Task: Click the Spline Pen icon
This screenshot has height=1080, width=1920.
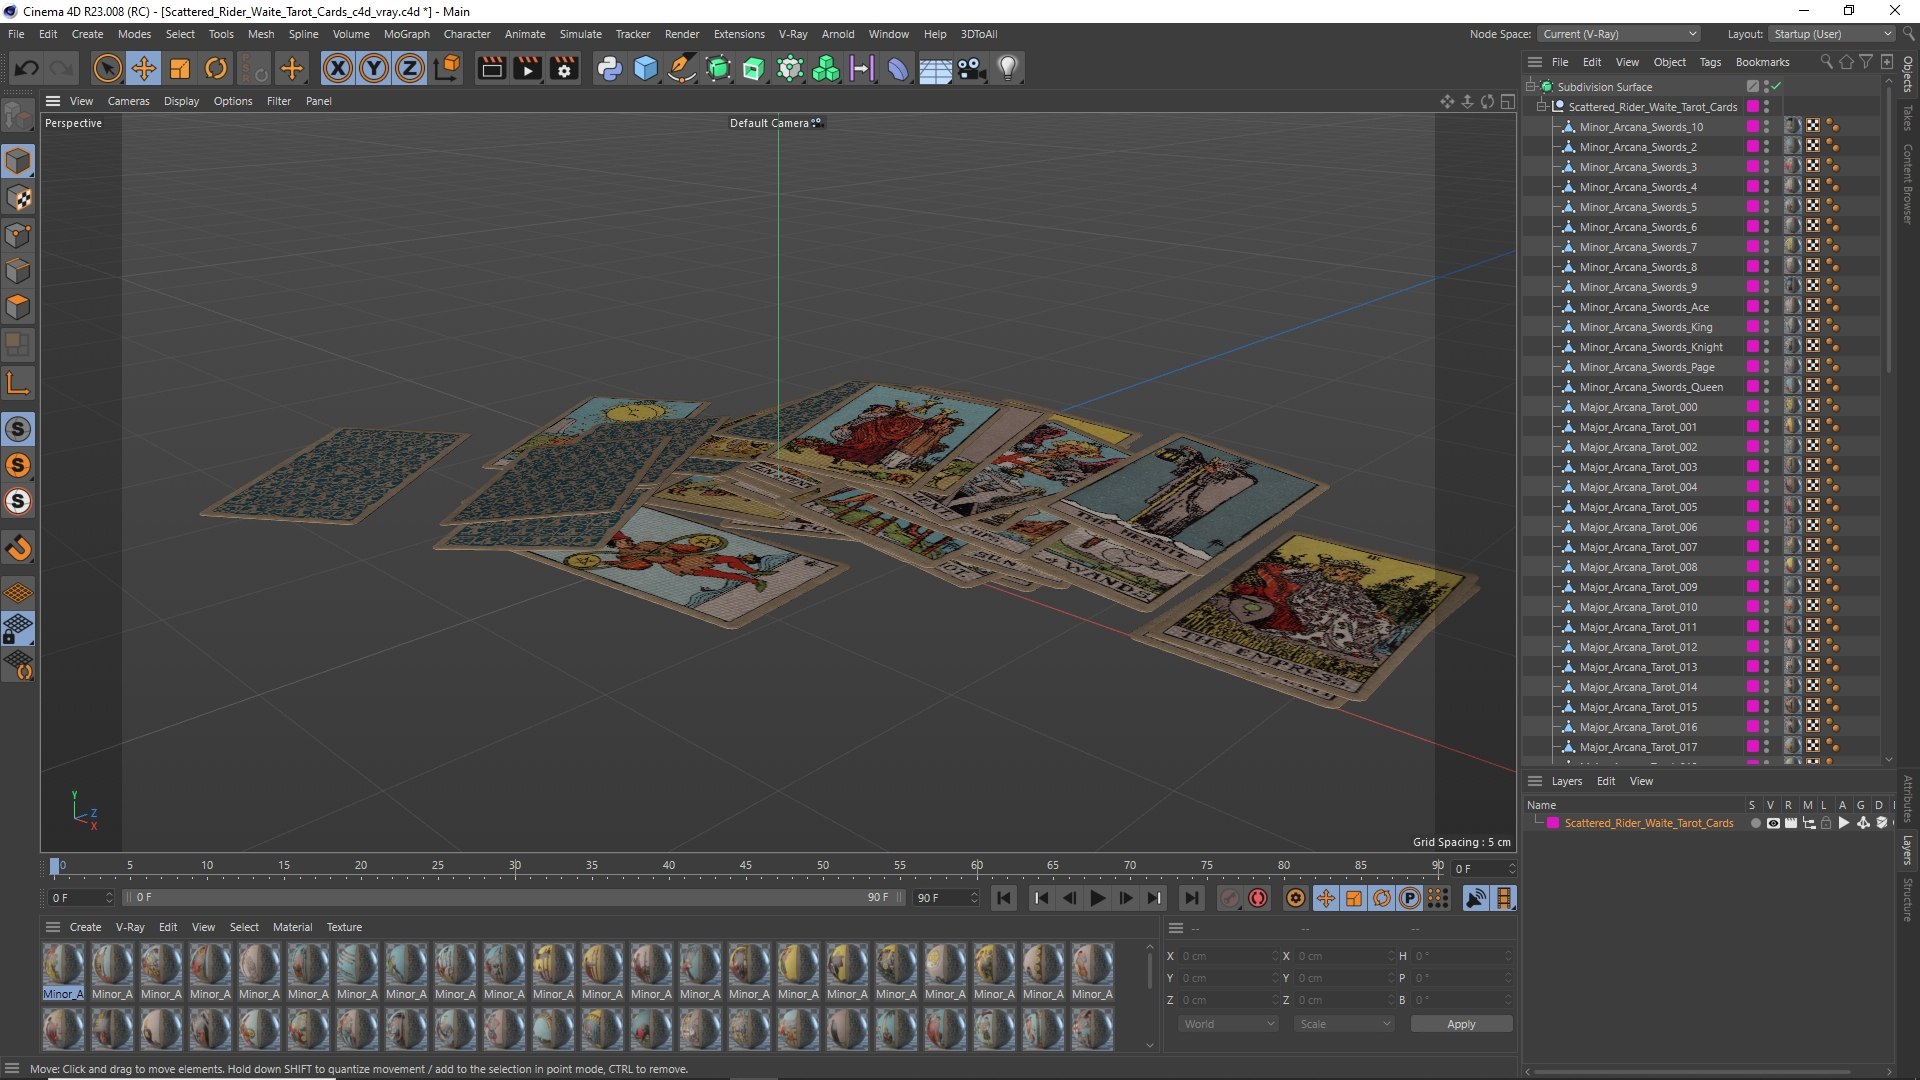Action: tap(682, 68)
